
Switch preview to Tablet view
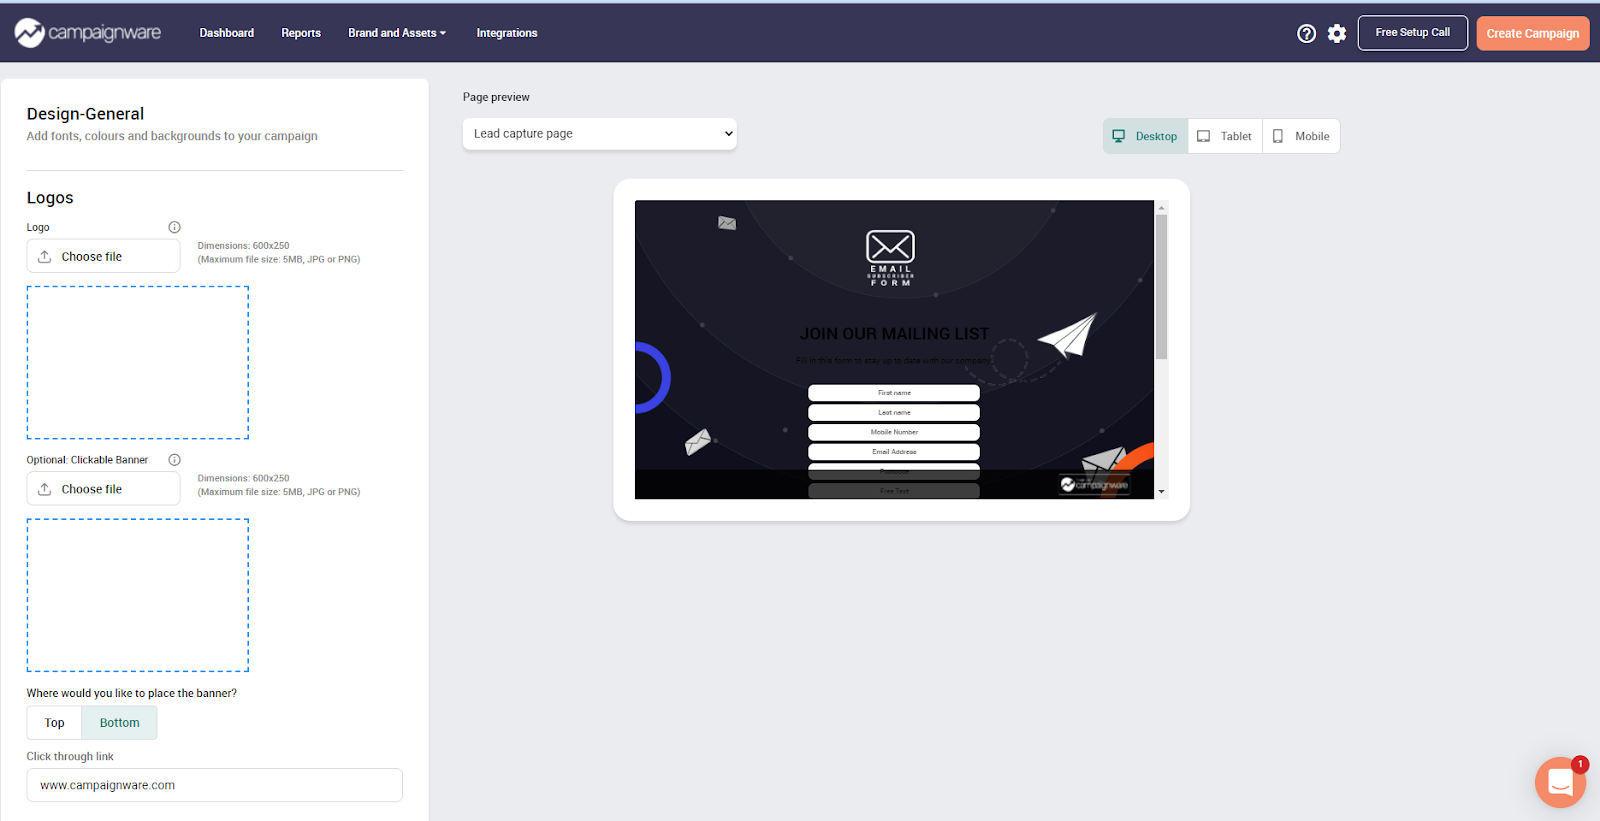(1225, 136)
